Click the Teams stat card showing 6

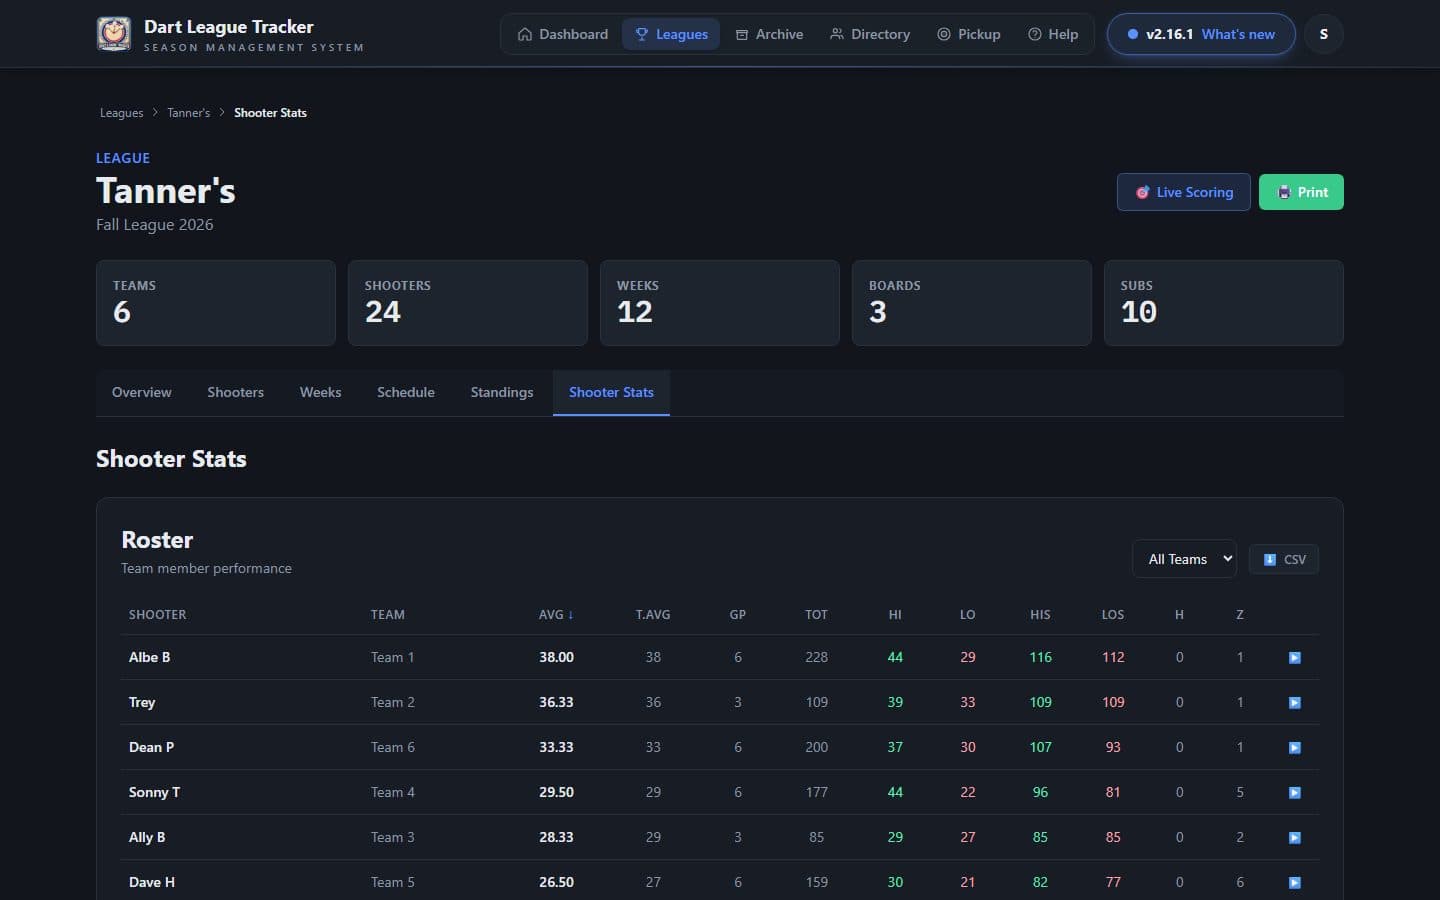coord(216,303)
